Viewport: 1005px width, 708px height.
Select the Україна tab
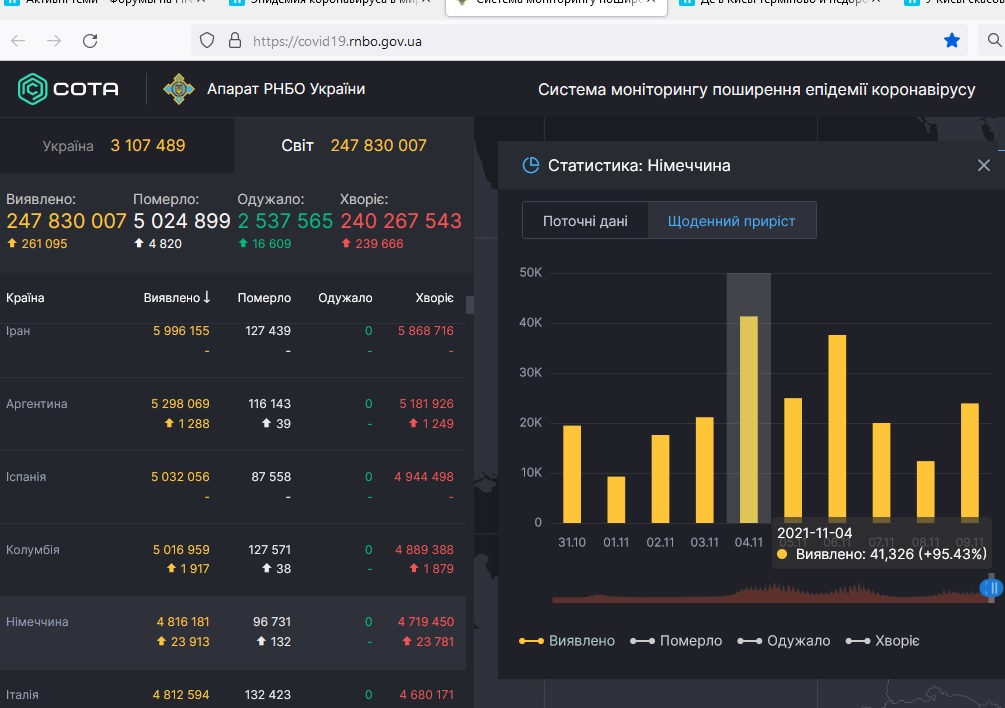[116, 146]
